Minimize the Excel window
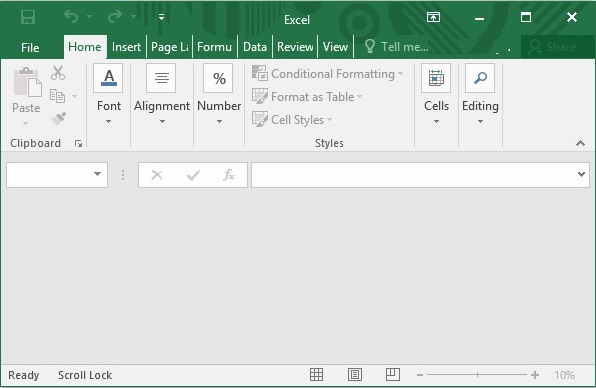This screenshot has height=388, width=596. (479, 18)
